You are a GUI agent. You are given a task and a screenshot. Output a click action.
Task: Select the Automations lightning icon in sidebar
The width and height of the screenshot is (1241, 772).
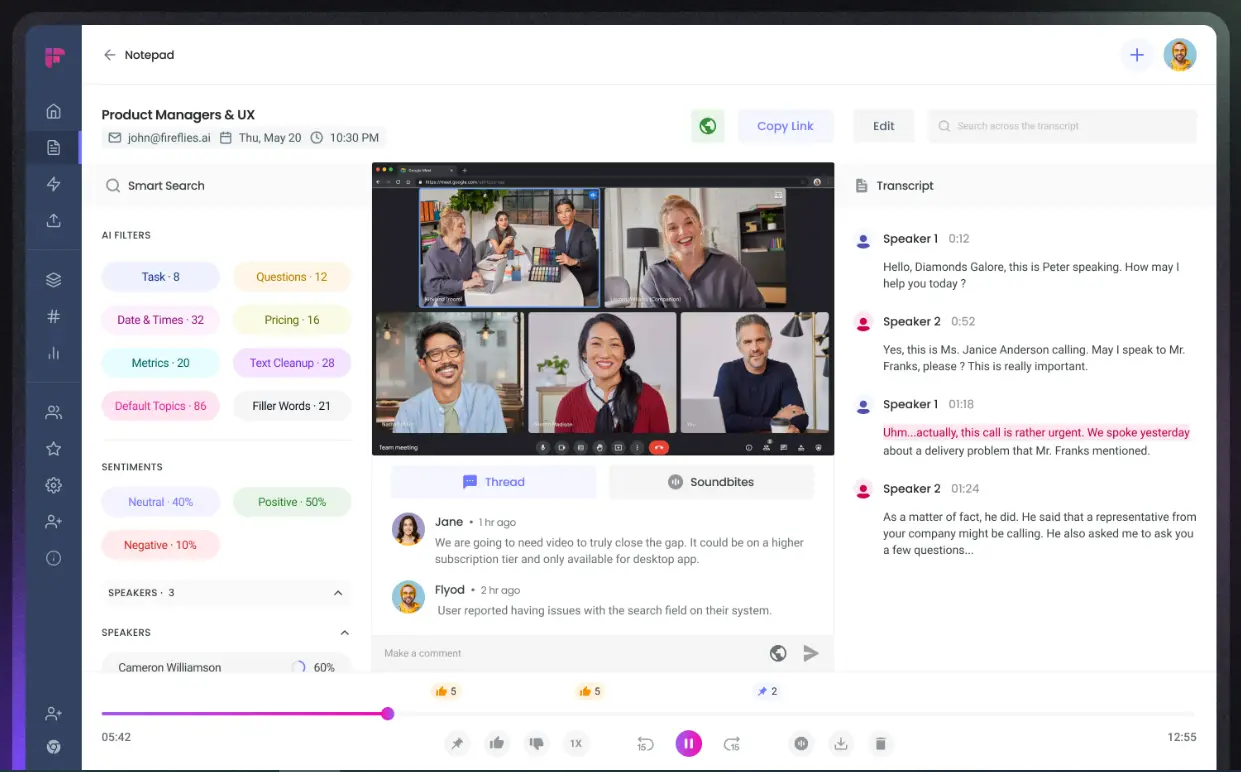[53, 184]
